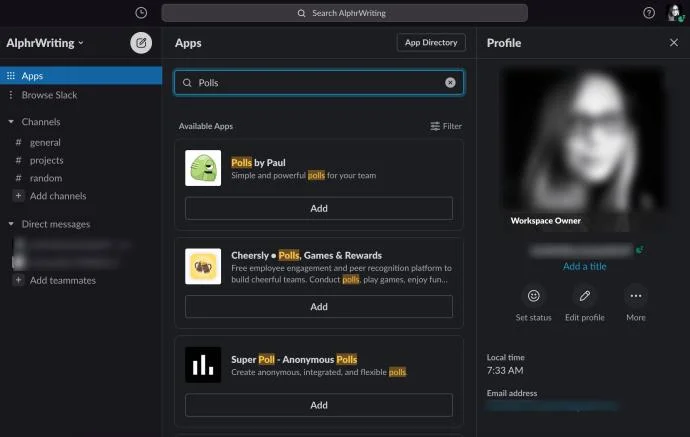Click the Set status smiley icon
Viewport: 690px width, 437px height.
point(533,296)
